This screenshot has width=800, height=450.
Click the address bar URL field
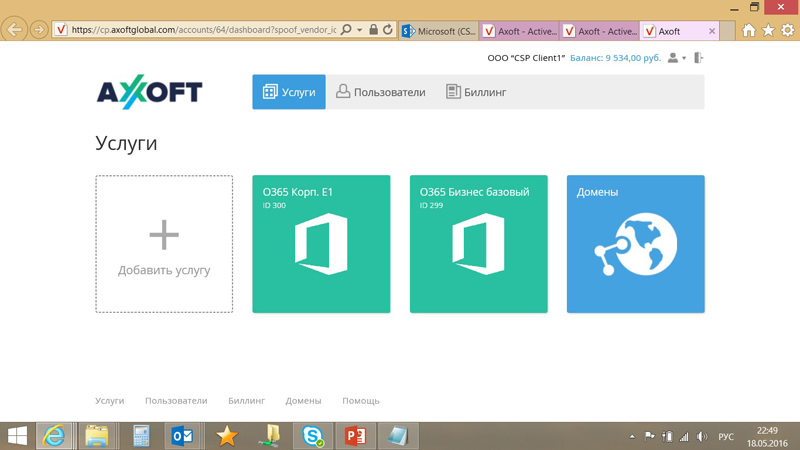click(x=203, y=30)
